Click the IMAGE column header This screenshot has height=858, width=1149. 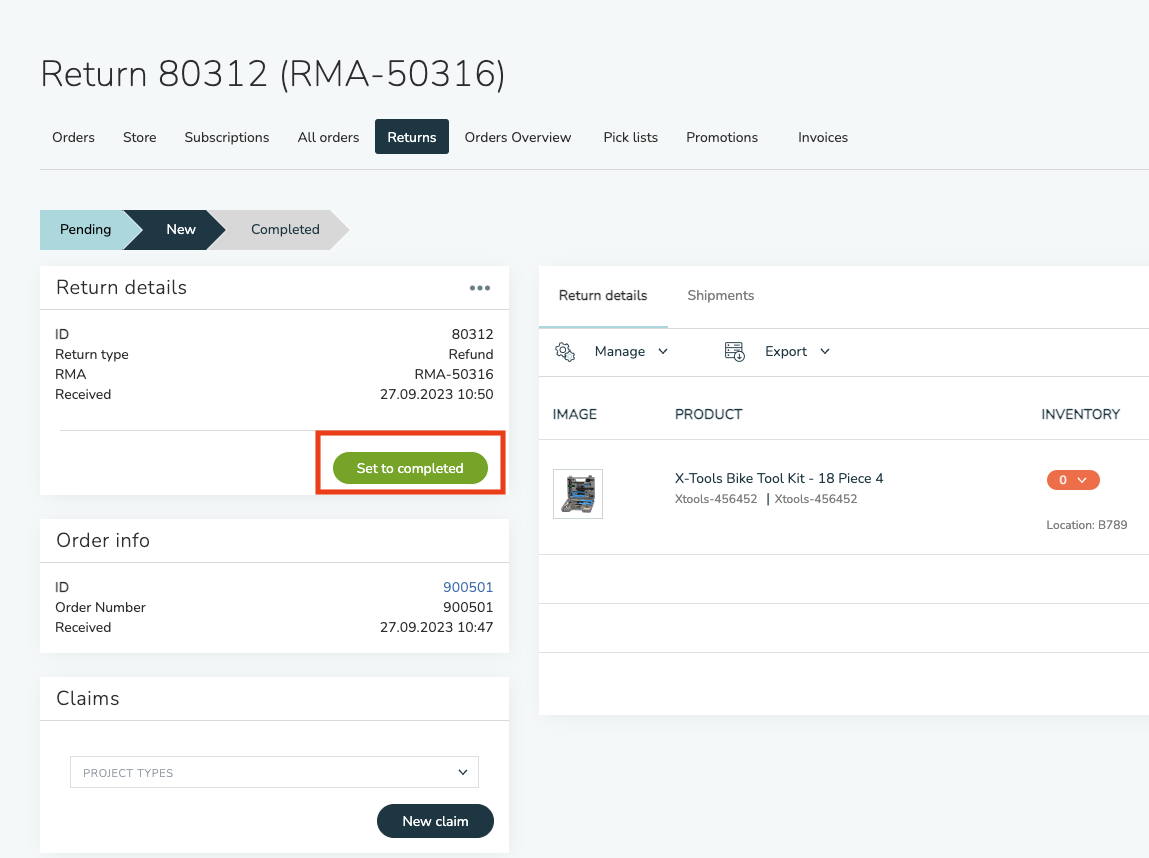[x=574, y=415]
